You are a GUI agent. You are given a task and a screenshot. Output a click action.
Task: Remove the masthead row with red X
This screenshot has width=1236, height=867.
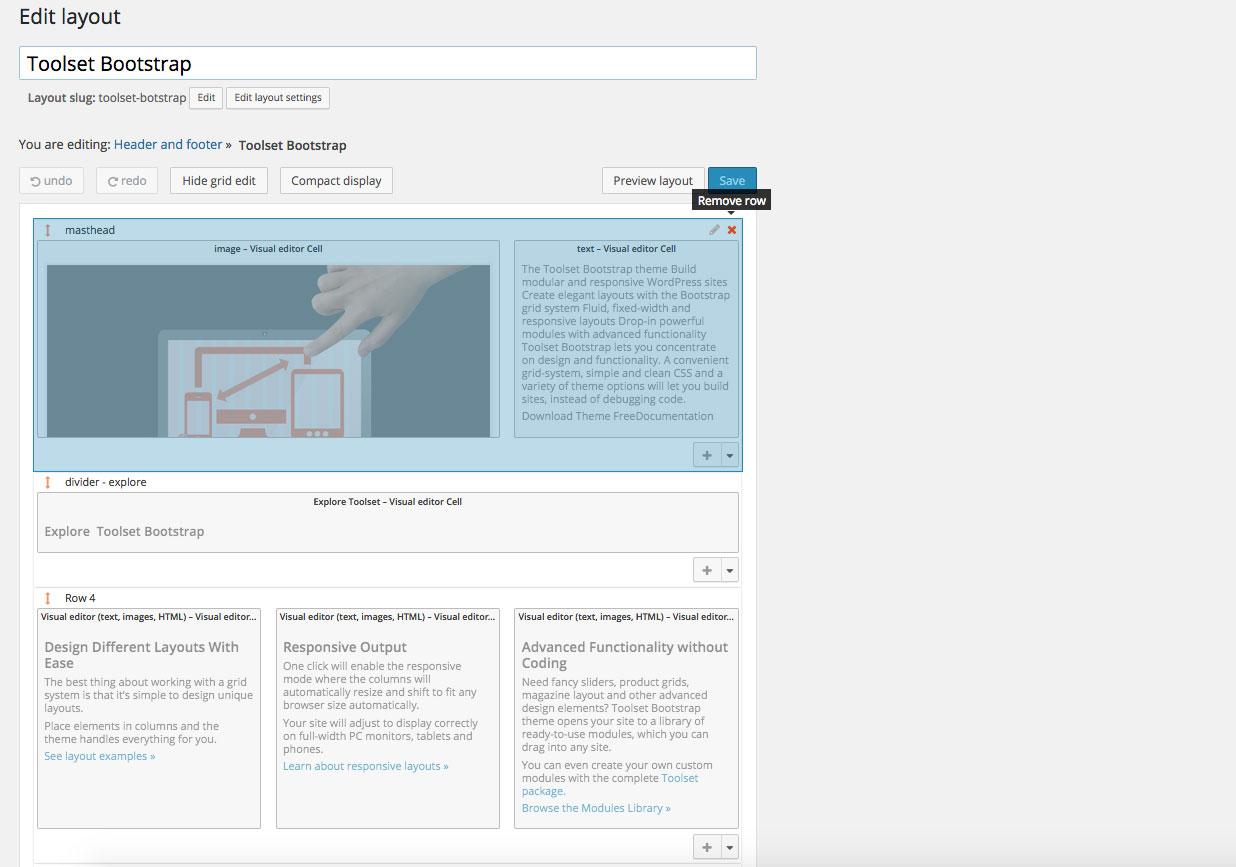(732, 230)
